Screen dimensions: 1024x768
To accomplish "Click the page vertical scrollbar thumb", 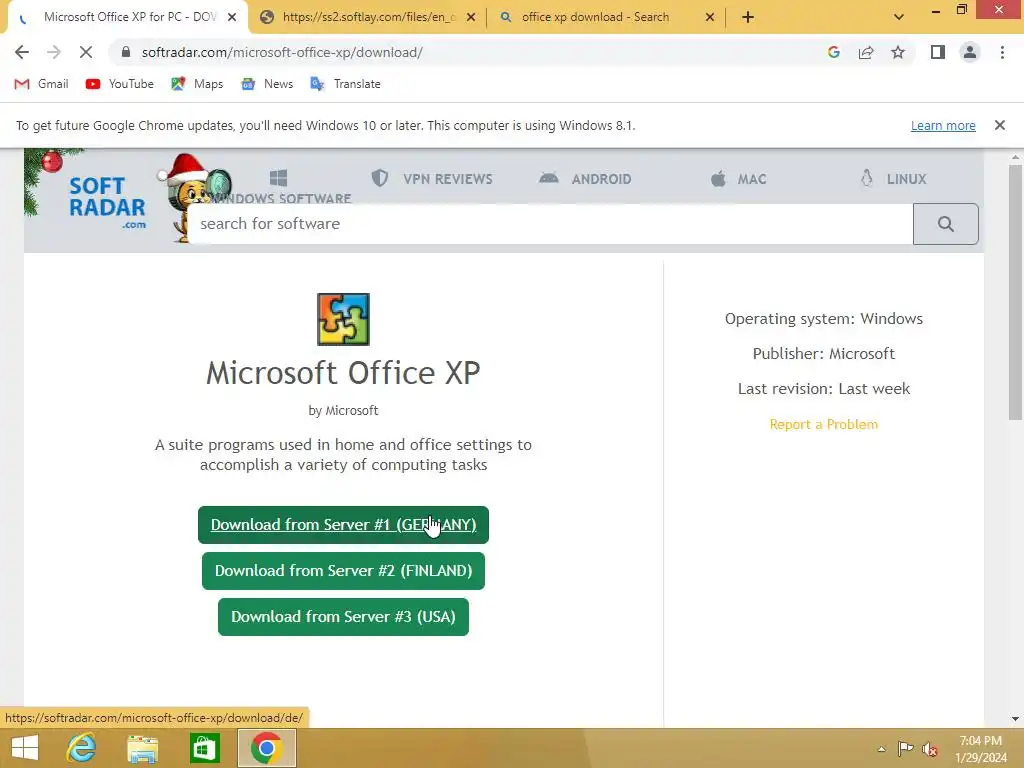I will 1015,291.
